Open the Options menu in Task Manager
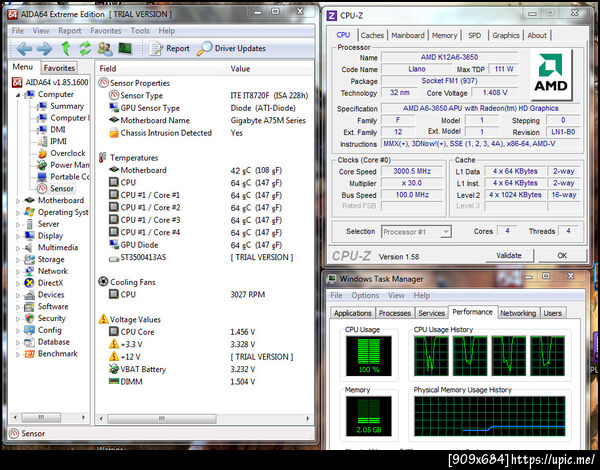600x470 pixels. [x=365, y=295]
